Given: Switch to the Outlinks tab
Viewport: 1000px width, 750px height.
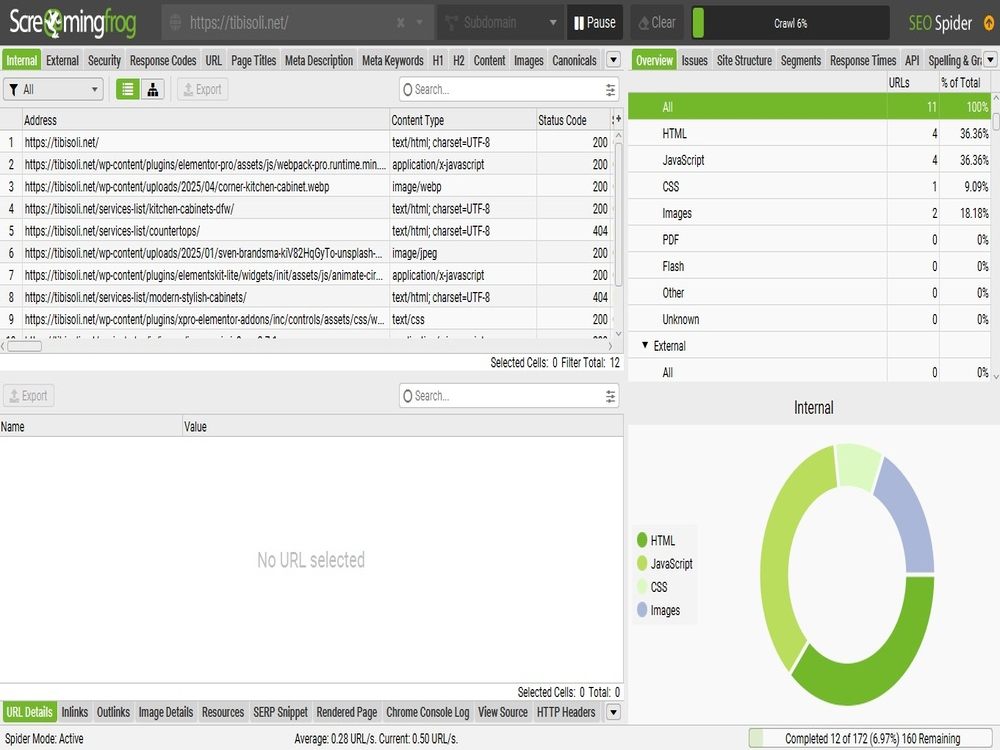Looking at the screenshot, I should coord(113,712).
